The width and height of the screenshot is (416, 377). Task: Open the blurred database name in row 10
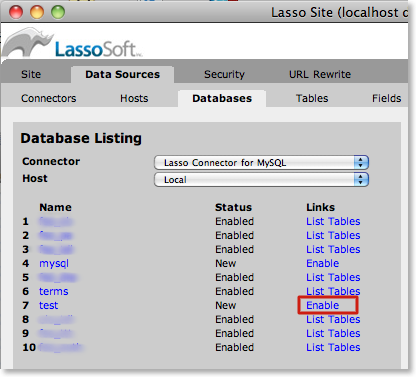coord(61,347)
